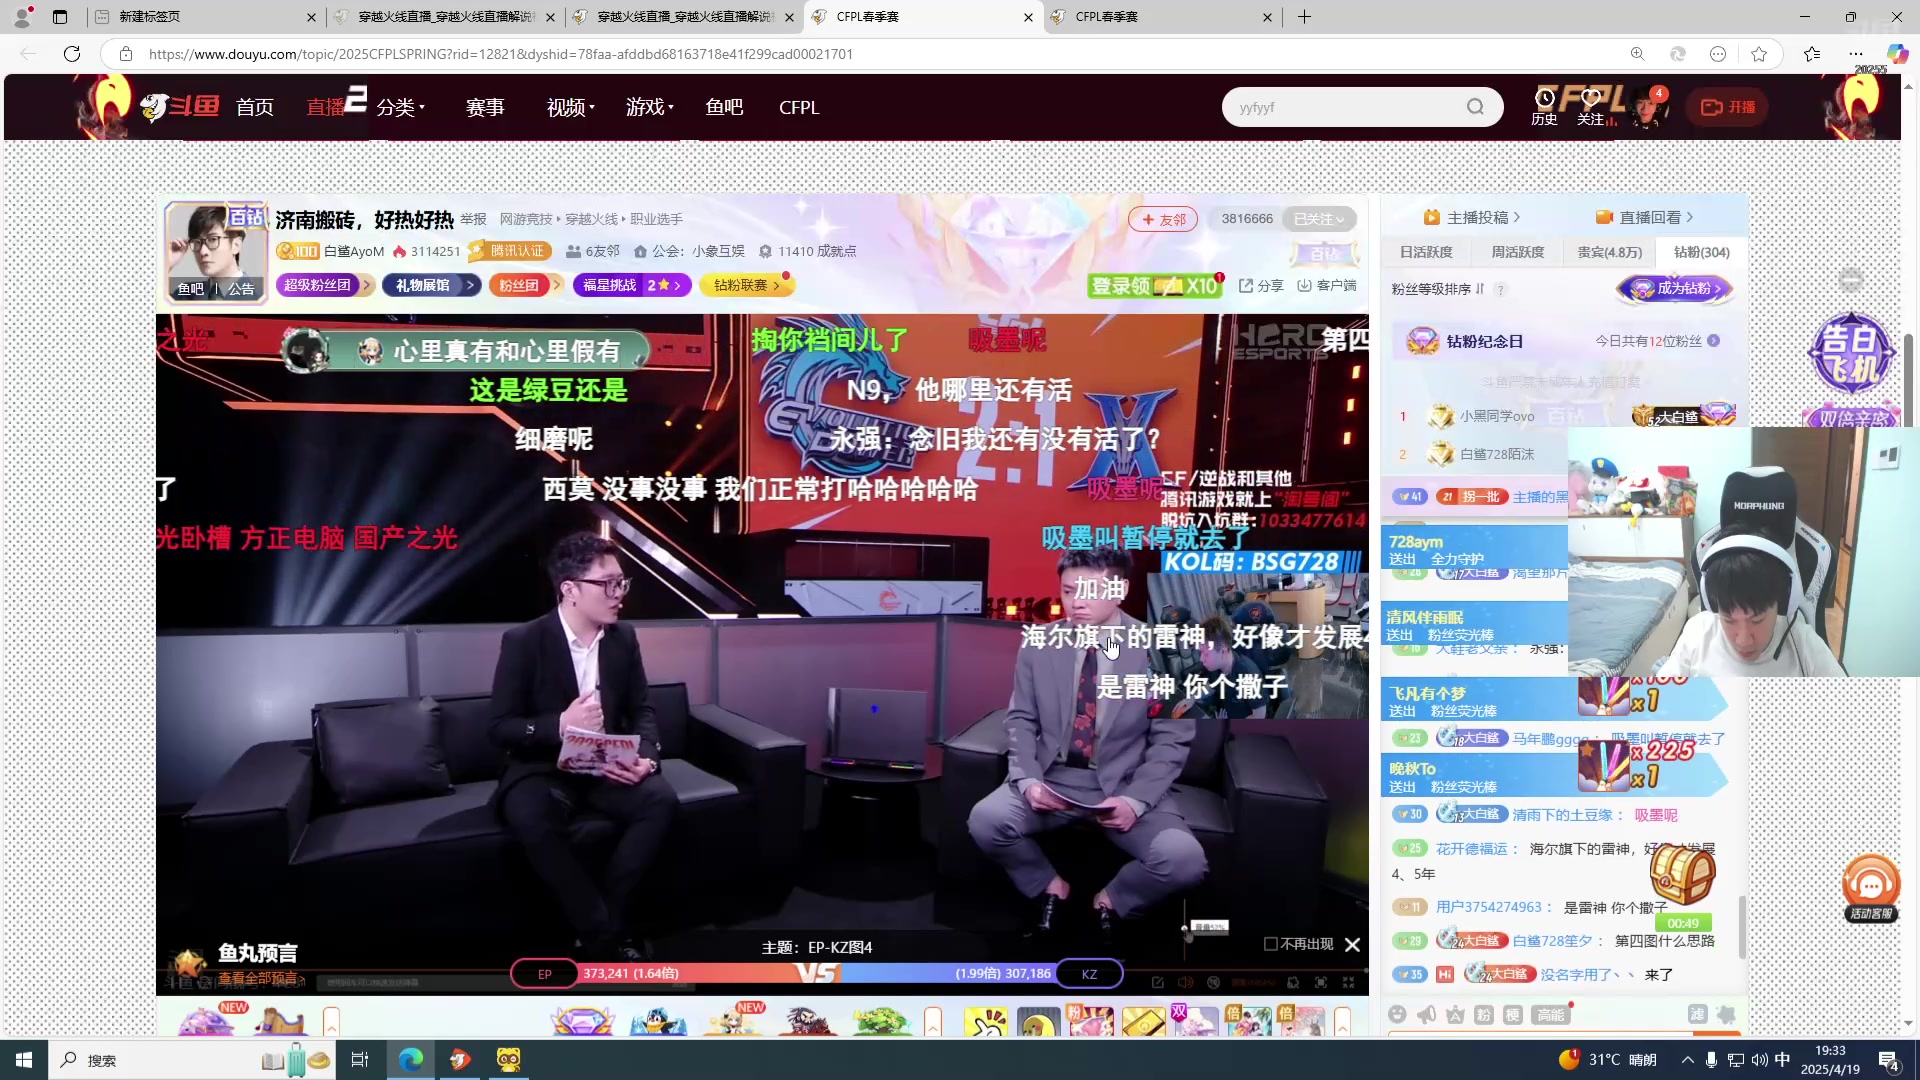This screenshot has width=1920, height=1080.
Task: Open 活动客服 customer service icon
Action: click(x=1871, y=888)
